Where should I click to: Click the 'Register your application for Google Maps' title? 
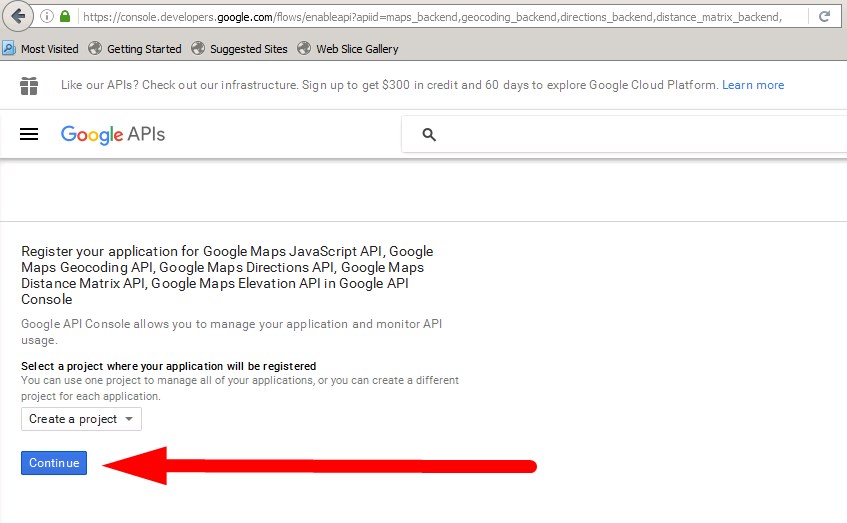227,275
